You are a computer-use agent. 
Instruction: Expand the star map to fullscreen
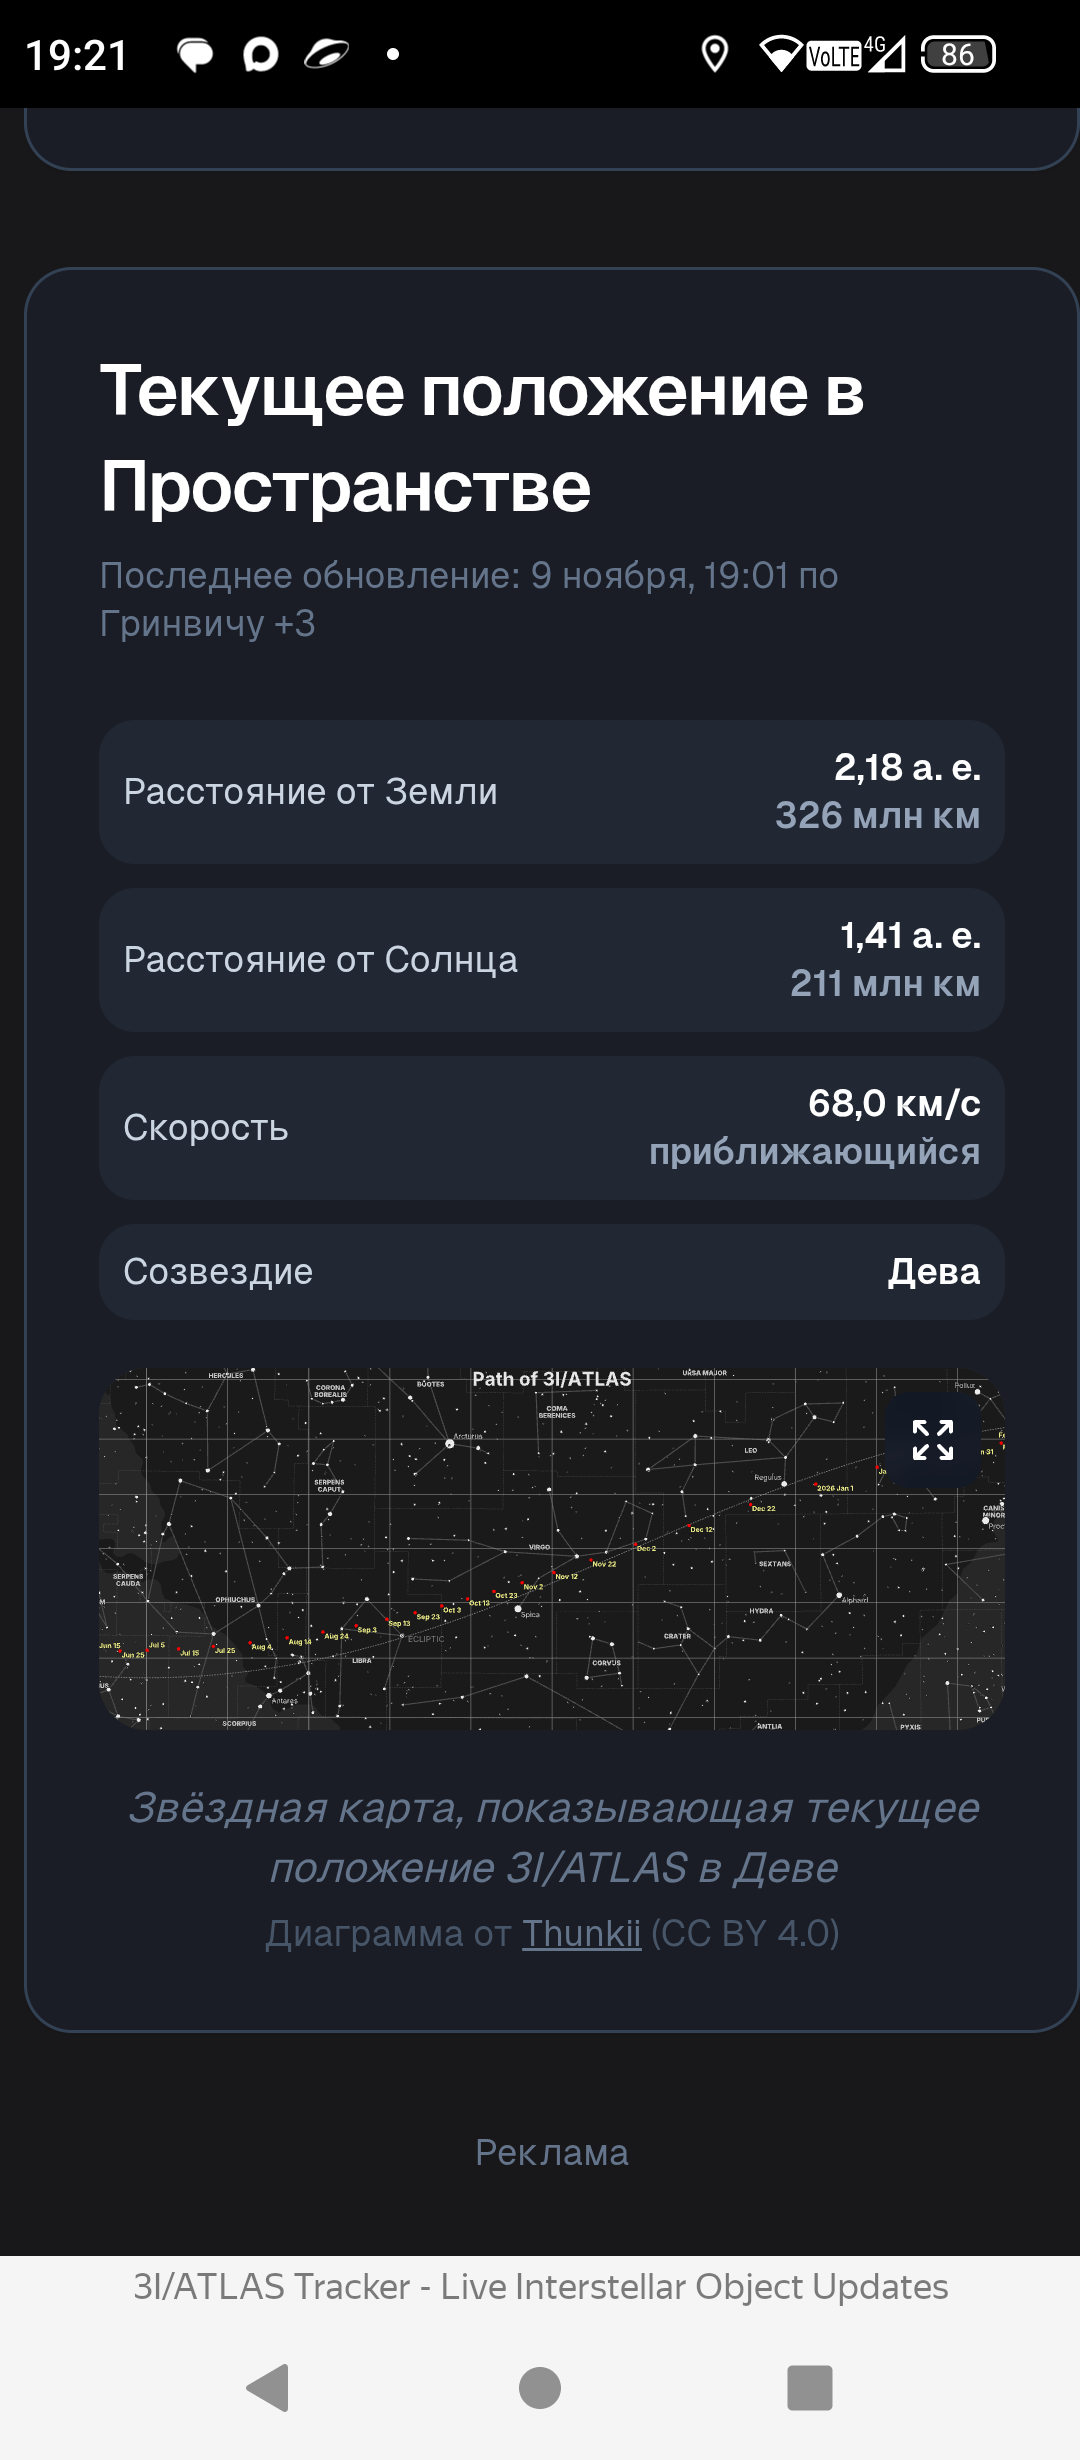[x=932, y=1440]
